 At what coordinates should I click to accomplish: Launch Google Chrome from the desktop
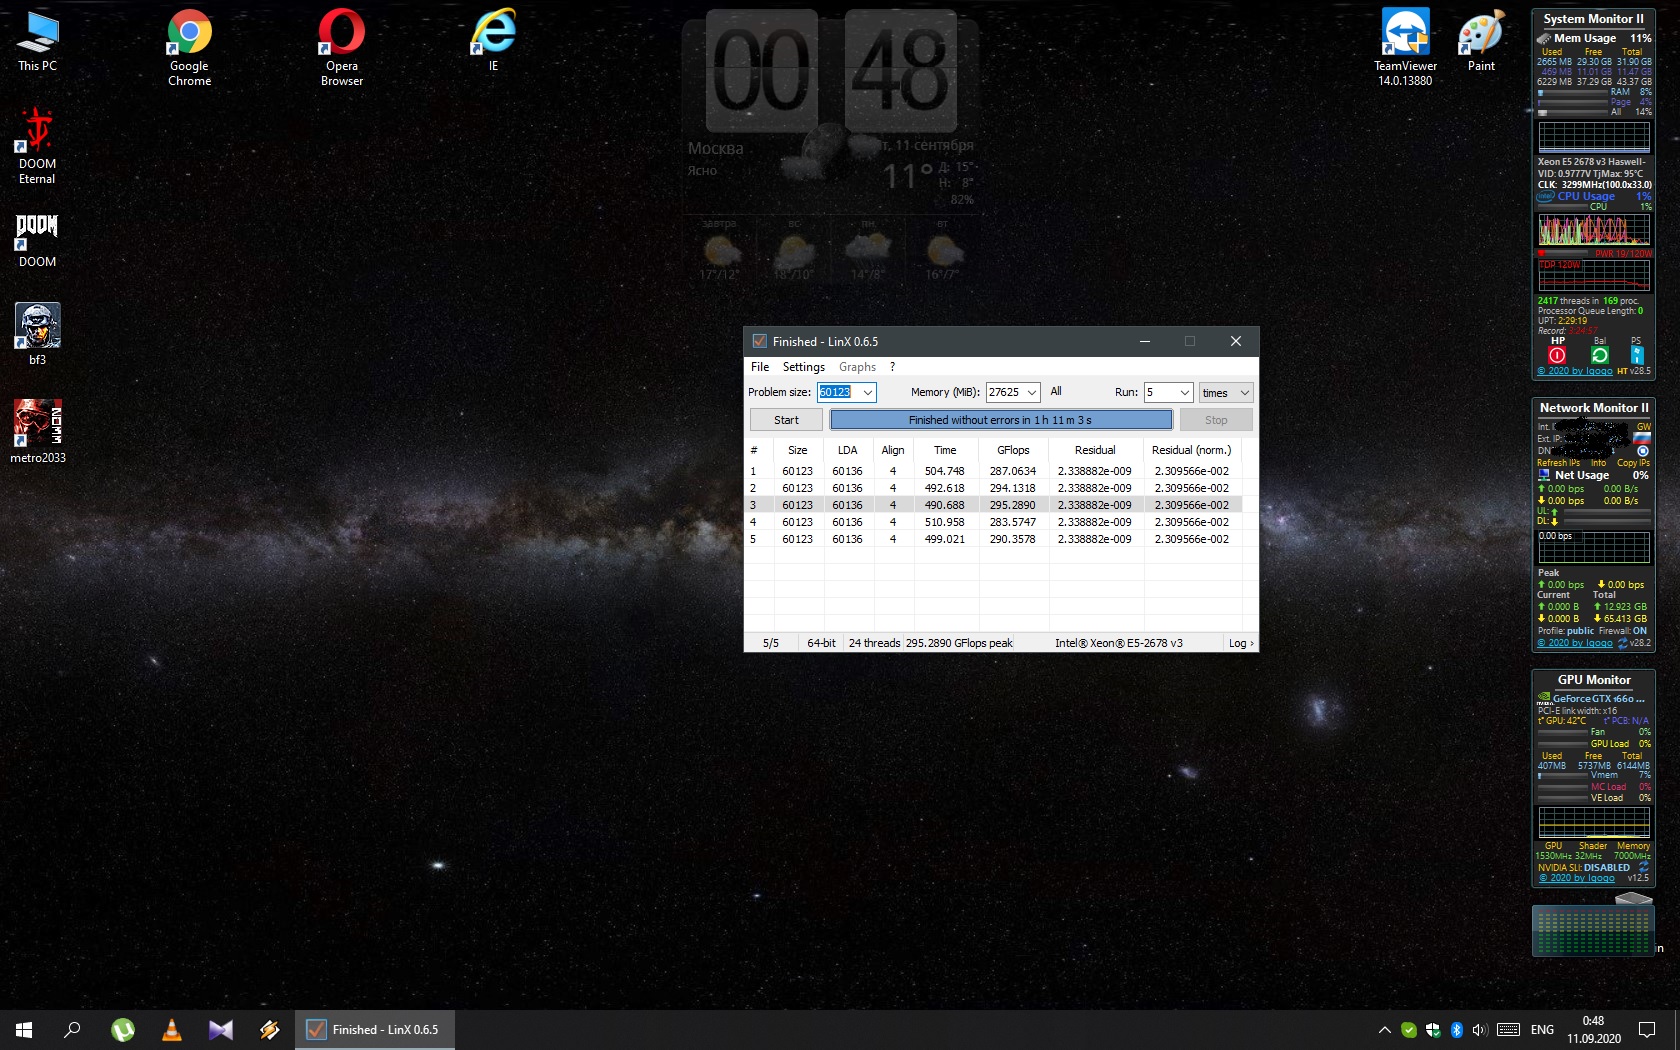click(x=189, y=47)
